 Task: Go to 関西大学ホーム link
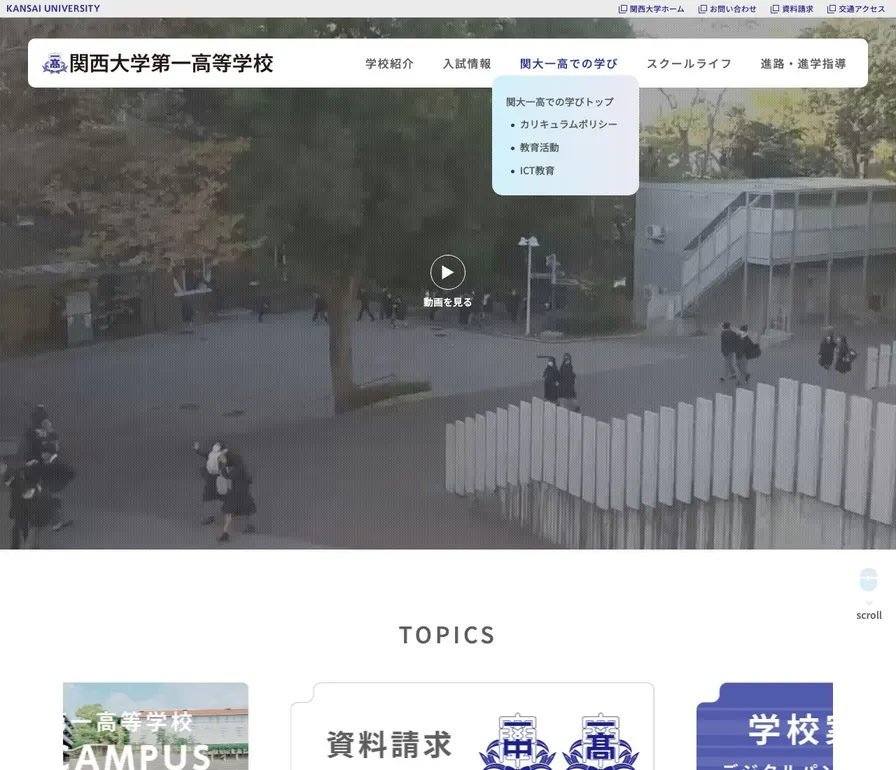click(656, 9)
